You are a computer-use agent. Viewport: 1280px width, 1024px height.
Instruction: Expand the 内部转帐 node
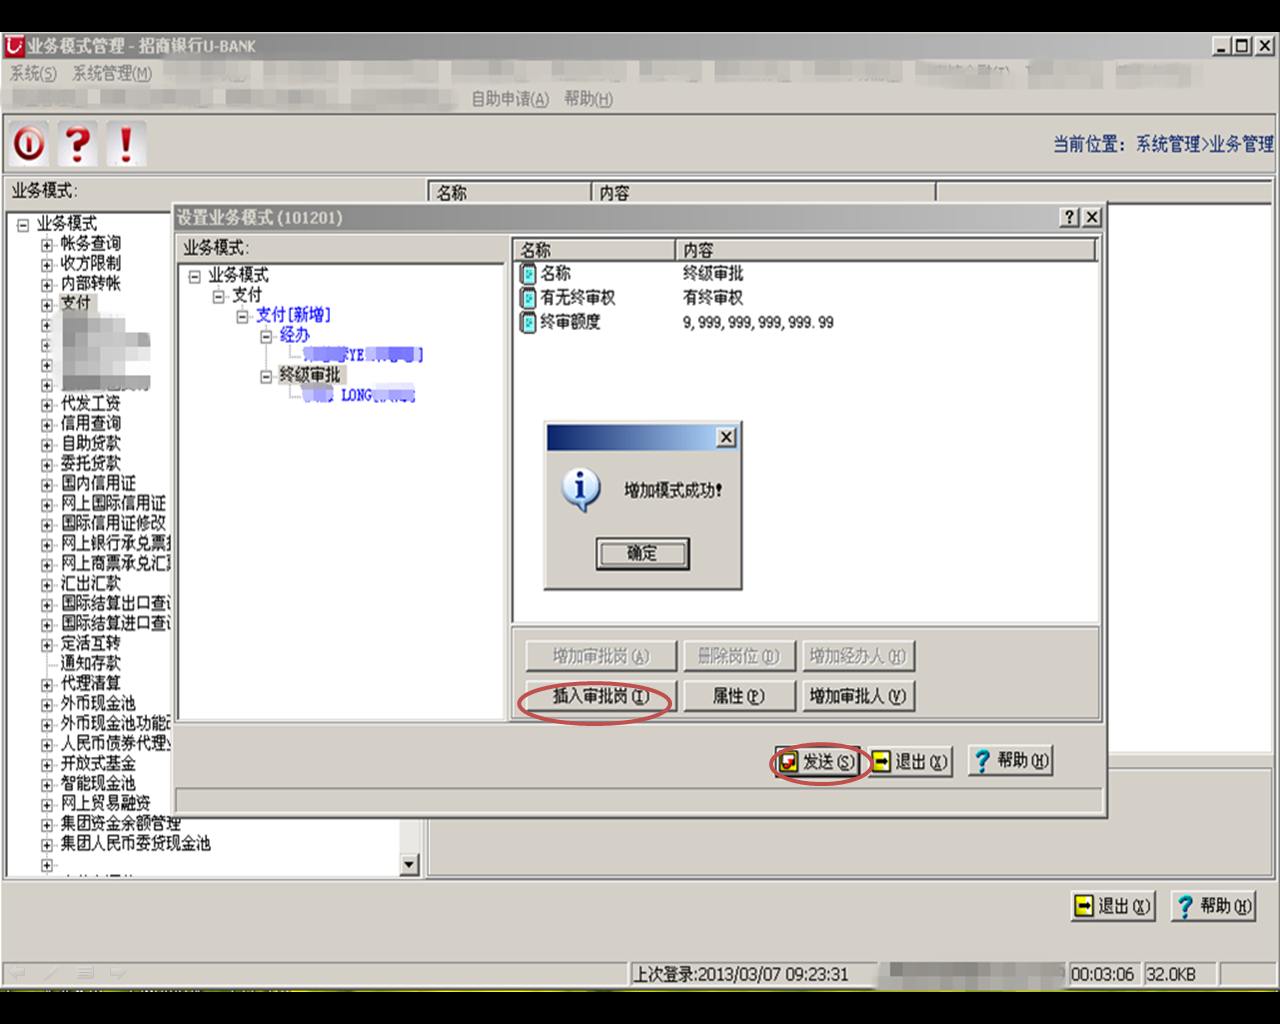click(x=47, y=285)
